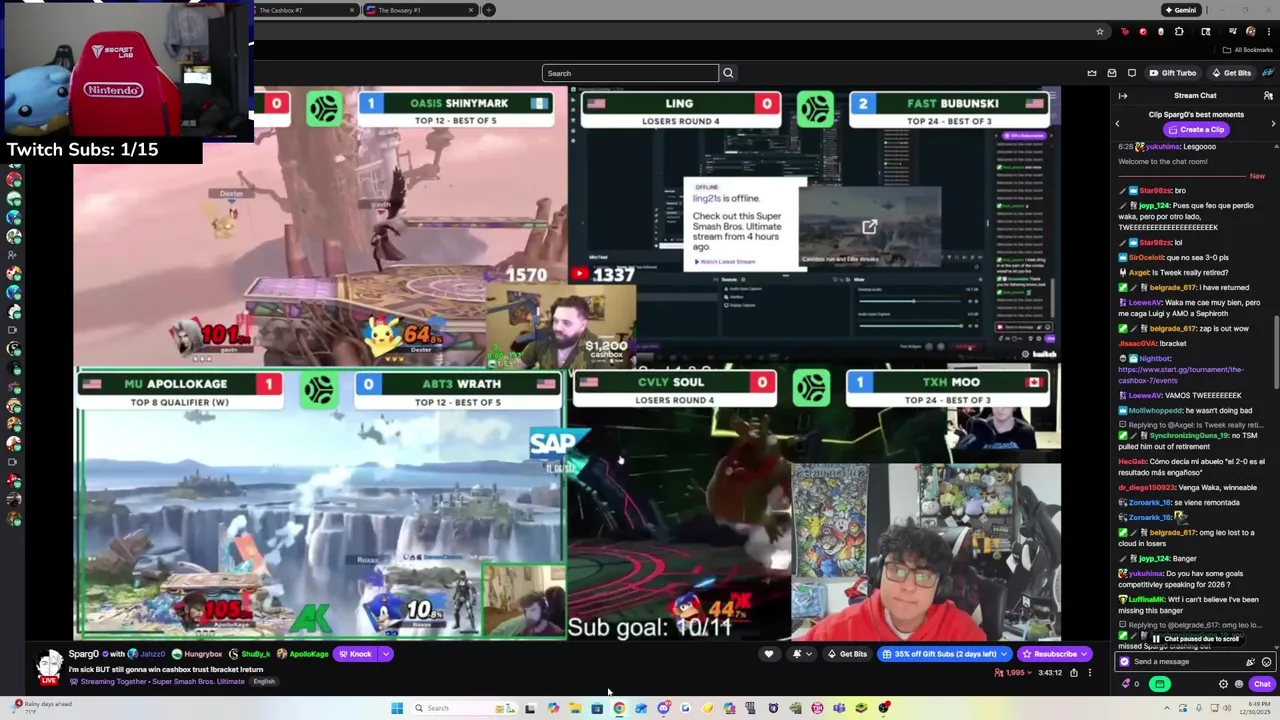Viewport: 1280px width, 720px height.
Task: Open Chrome from the taskbar
Action: pos(619,708)
